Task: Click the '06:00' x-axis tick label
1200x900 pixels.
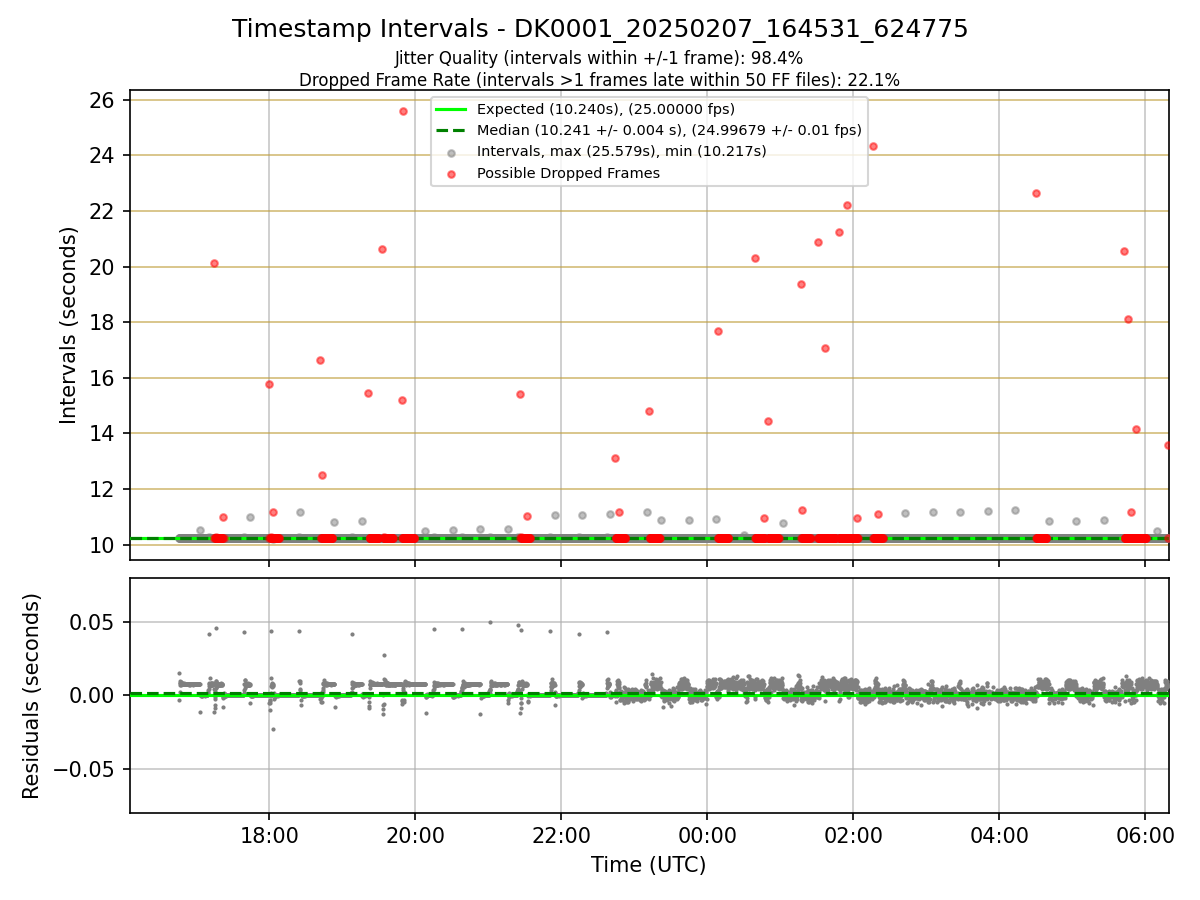Action: coord(1145,834)
